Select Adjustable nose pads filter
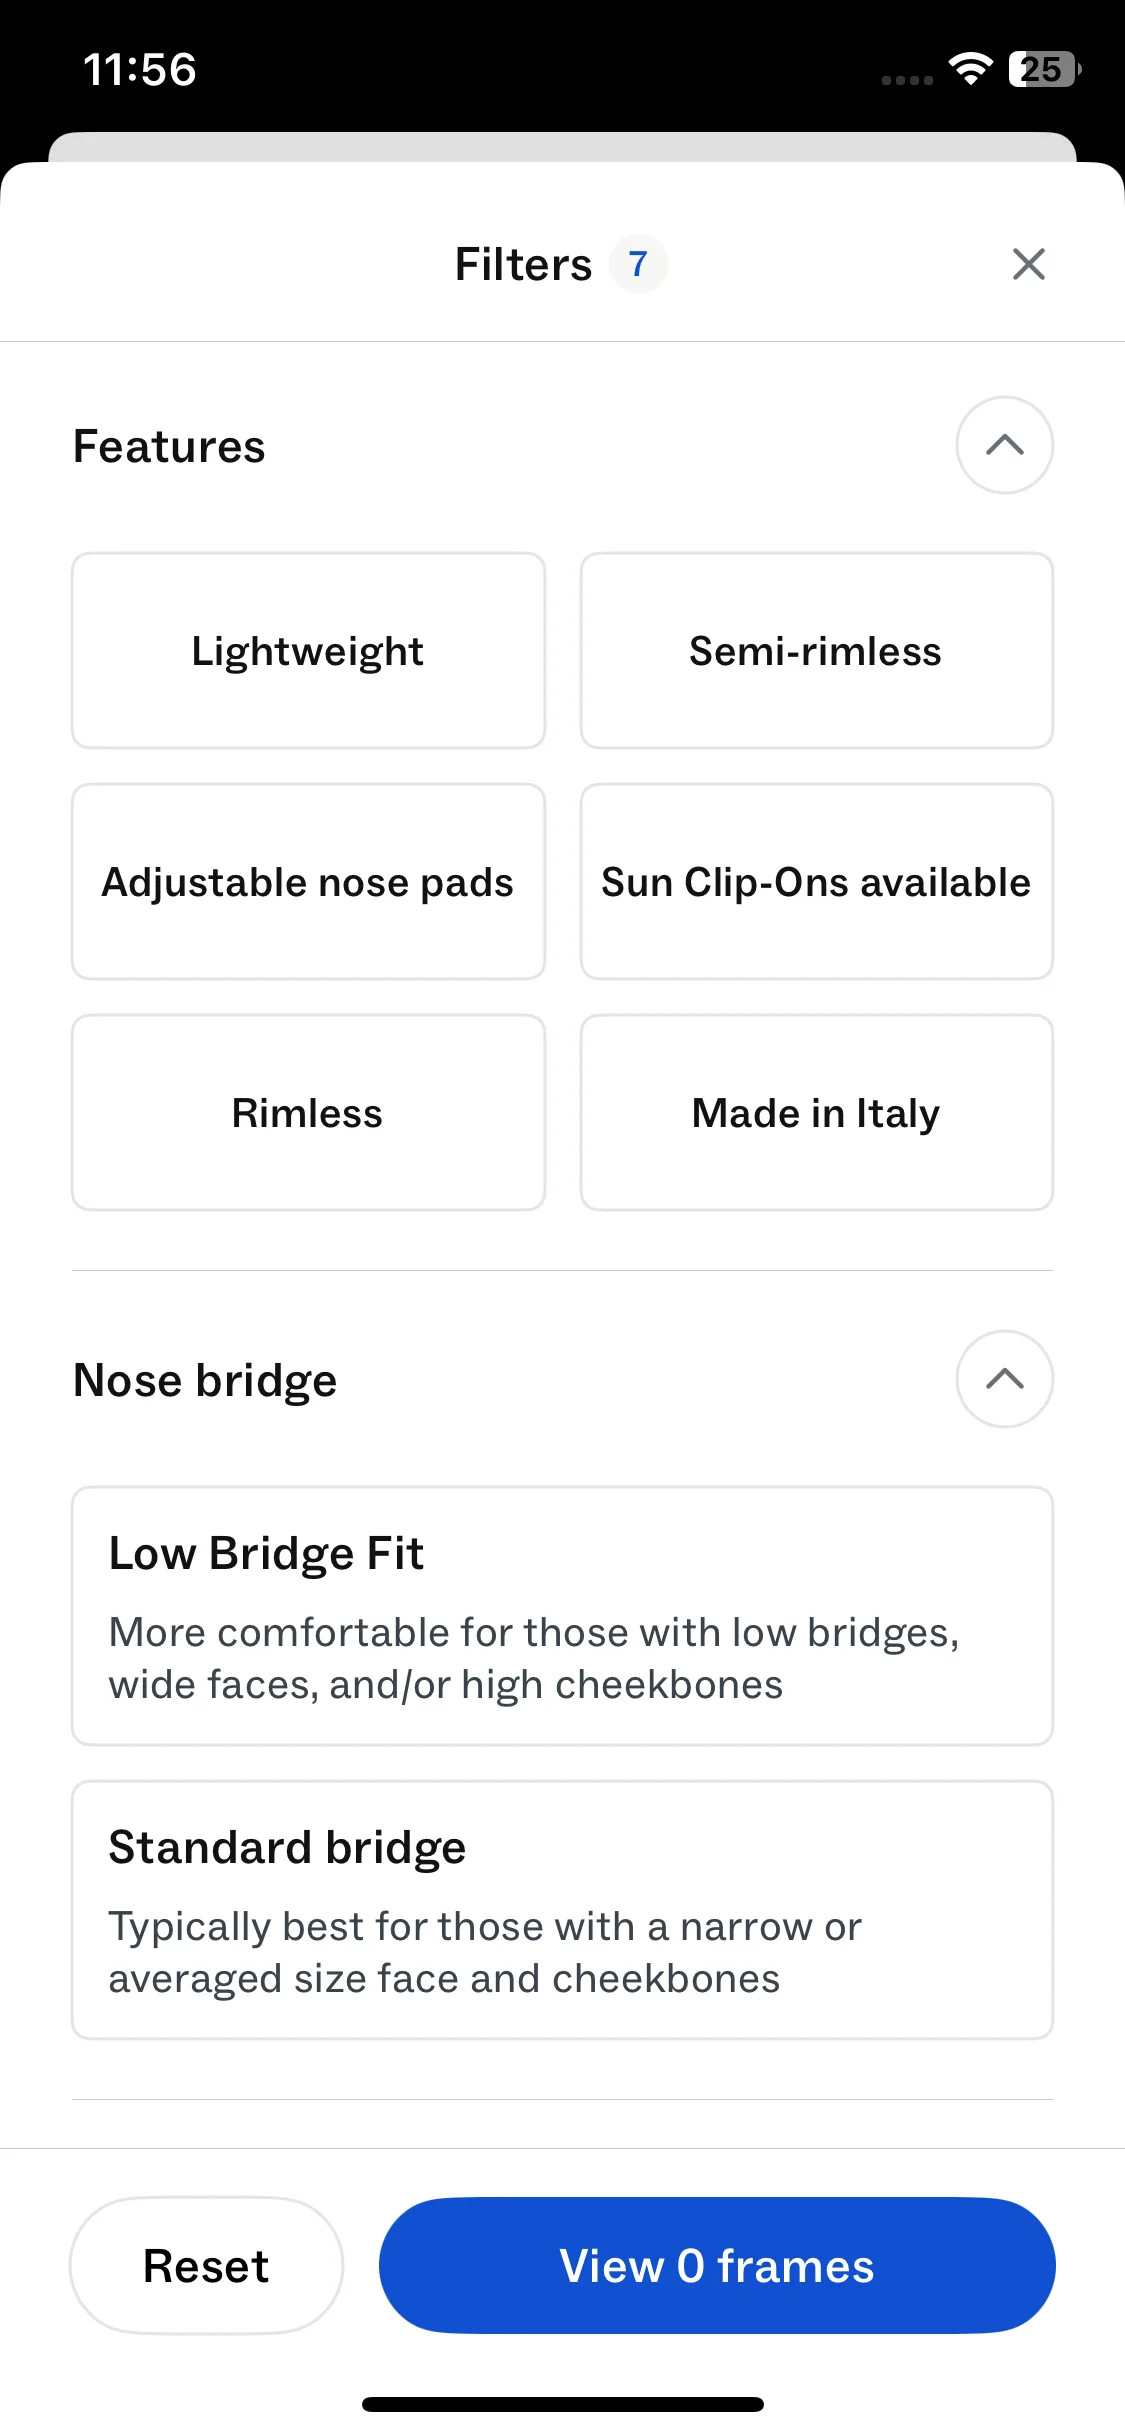This screenshot has width=1125, height=2436. tap(308, 882)
